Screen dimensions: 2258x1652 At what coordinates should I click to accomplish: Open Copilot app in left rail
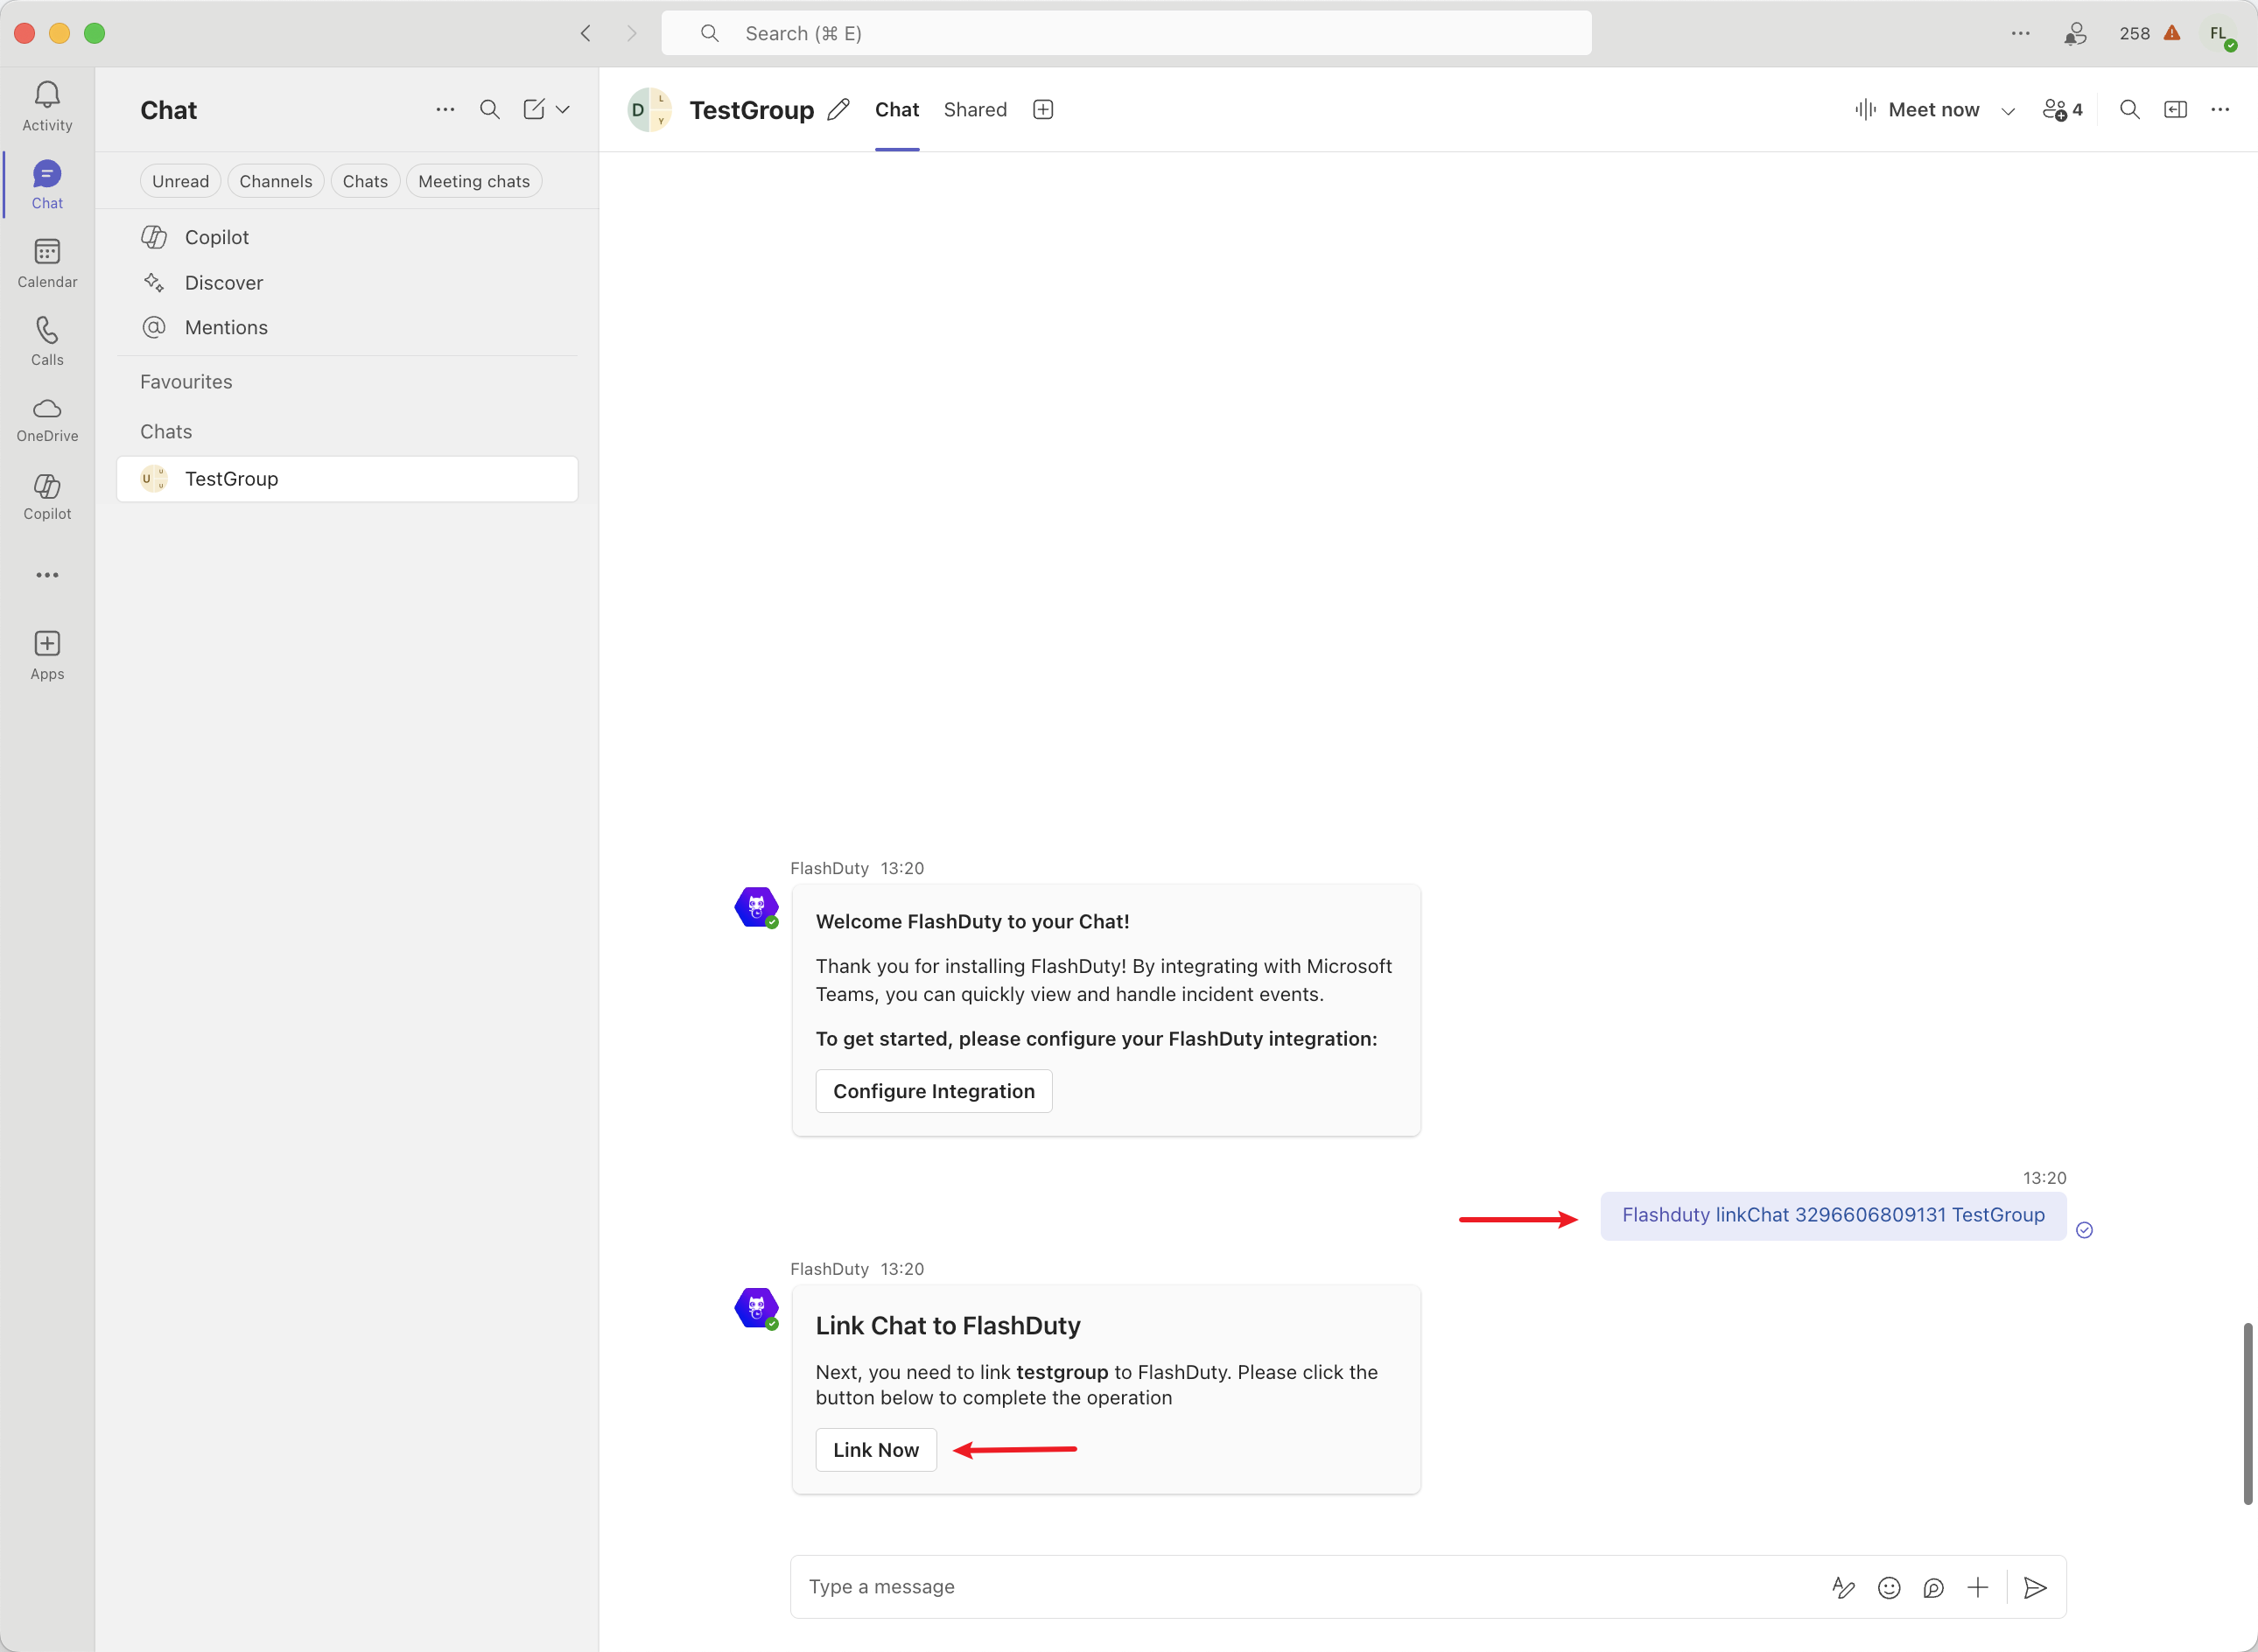pos(47,497)
